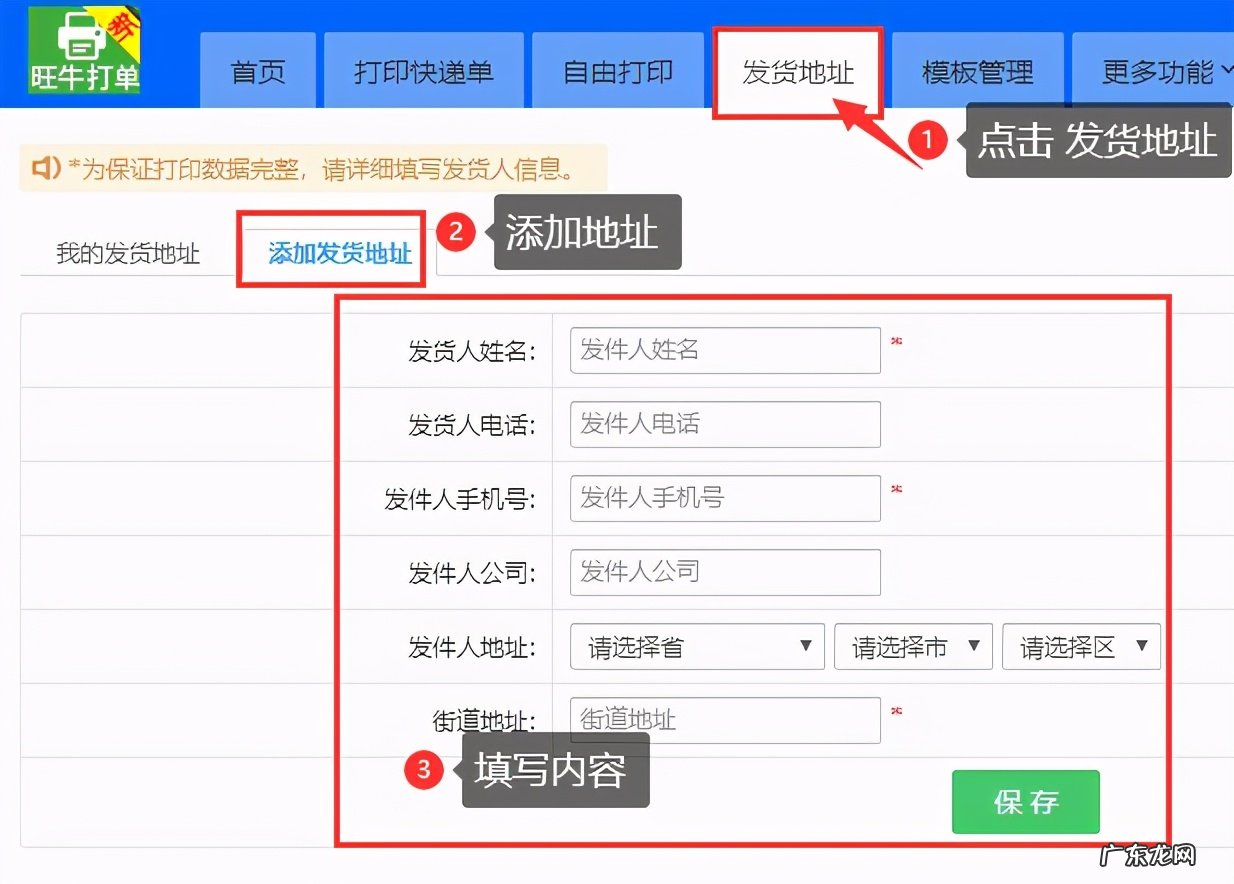1234x884 pixels.
Task: Click the numbered marker labeled 2
Action: [x=456, y=236]
